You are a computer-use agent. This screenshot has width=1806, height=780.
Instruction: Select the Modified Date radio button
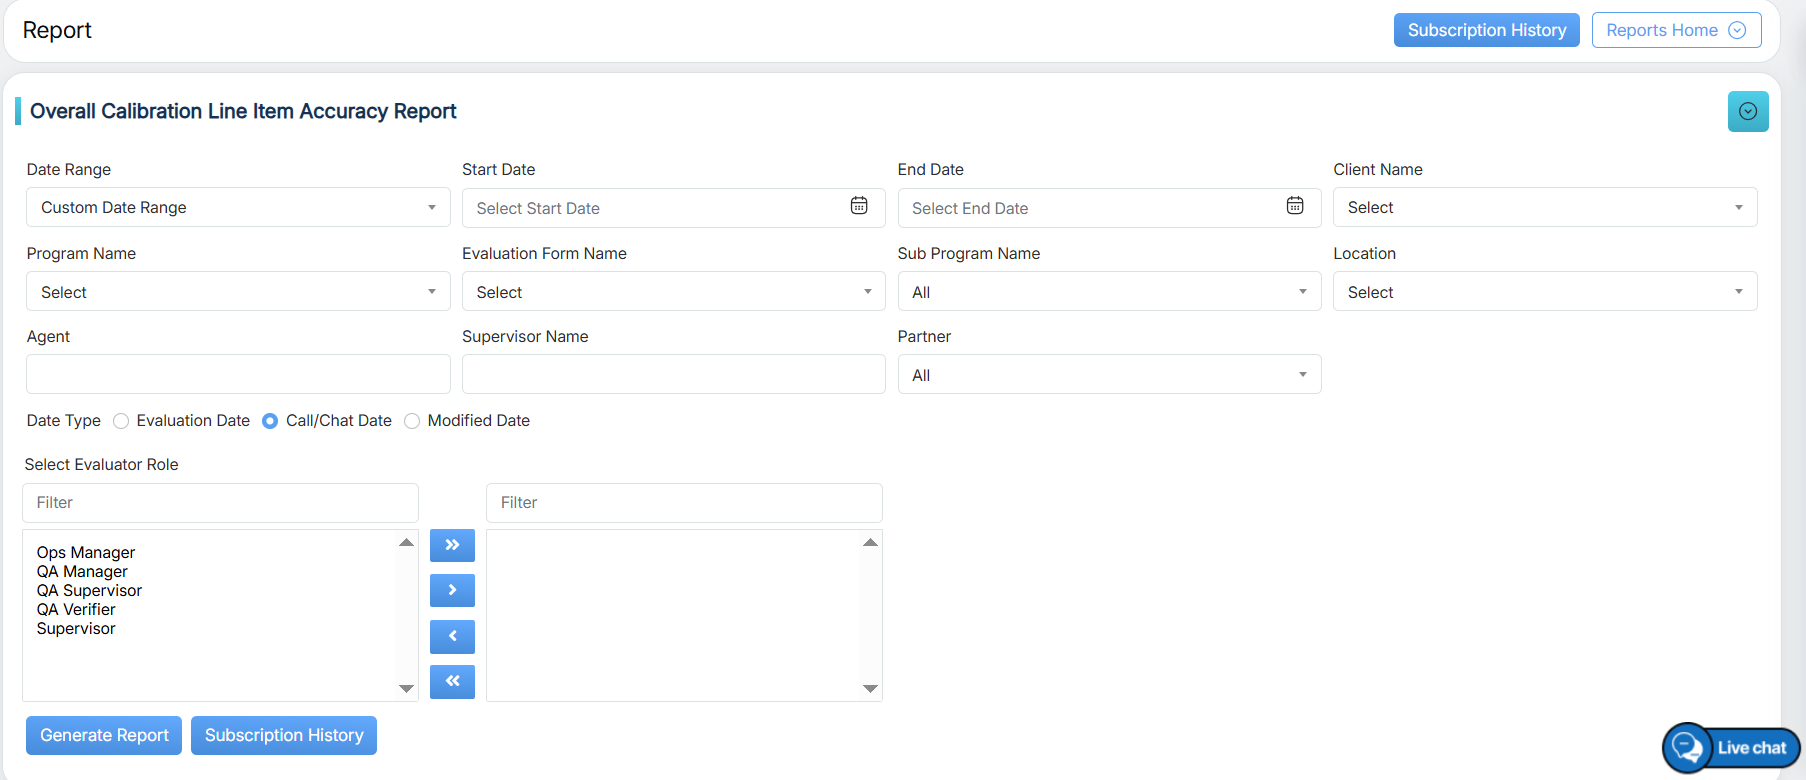(412, 421)
